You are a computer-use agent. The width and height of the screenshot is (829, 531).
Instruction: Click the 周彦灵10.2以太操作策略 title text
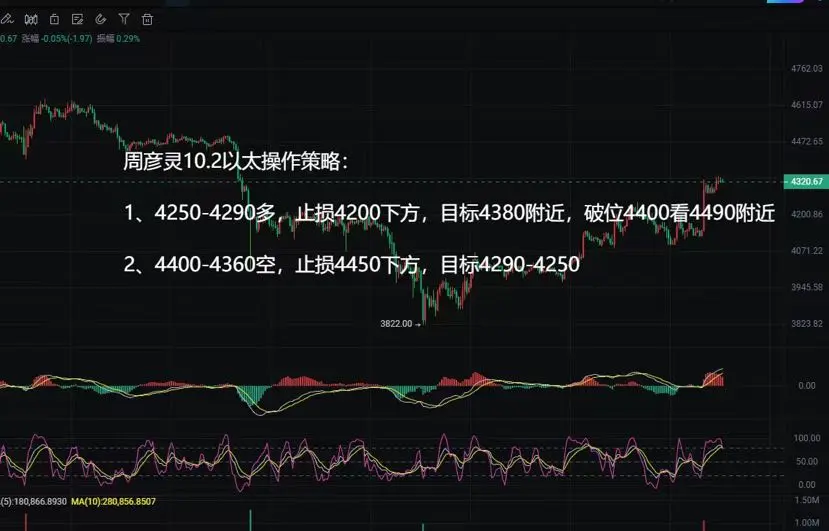(x=236, y=161)
